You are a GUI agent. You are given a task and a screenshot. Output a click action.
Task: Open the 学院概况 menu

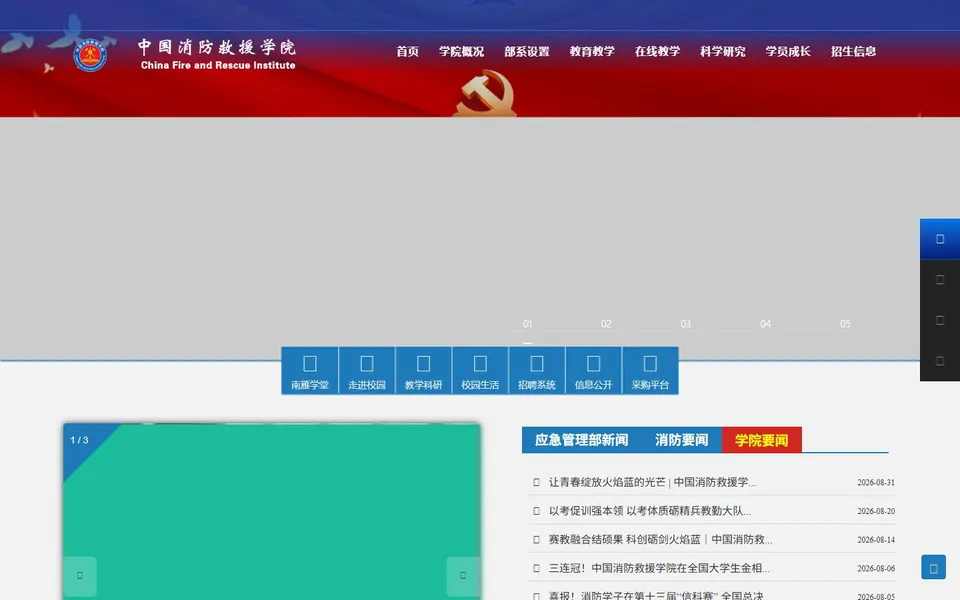point(461,51)
